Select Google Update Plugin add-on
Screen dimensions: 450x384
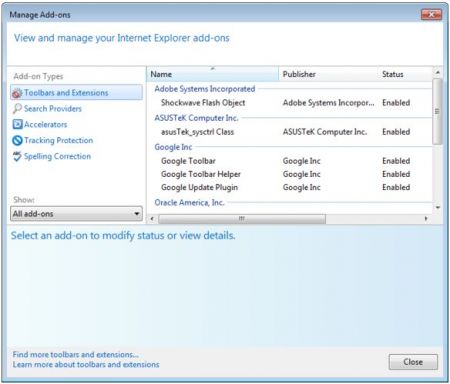[x=199, y=187]
